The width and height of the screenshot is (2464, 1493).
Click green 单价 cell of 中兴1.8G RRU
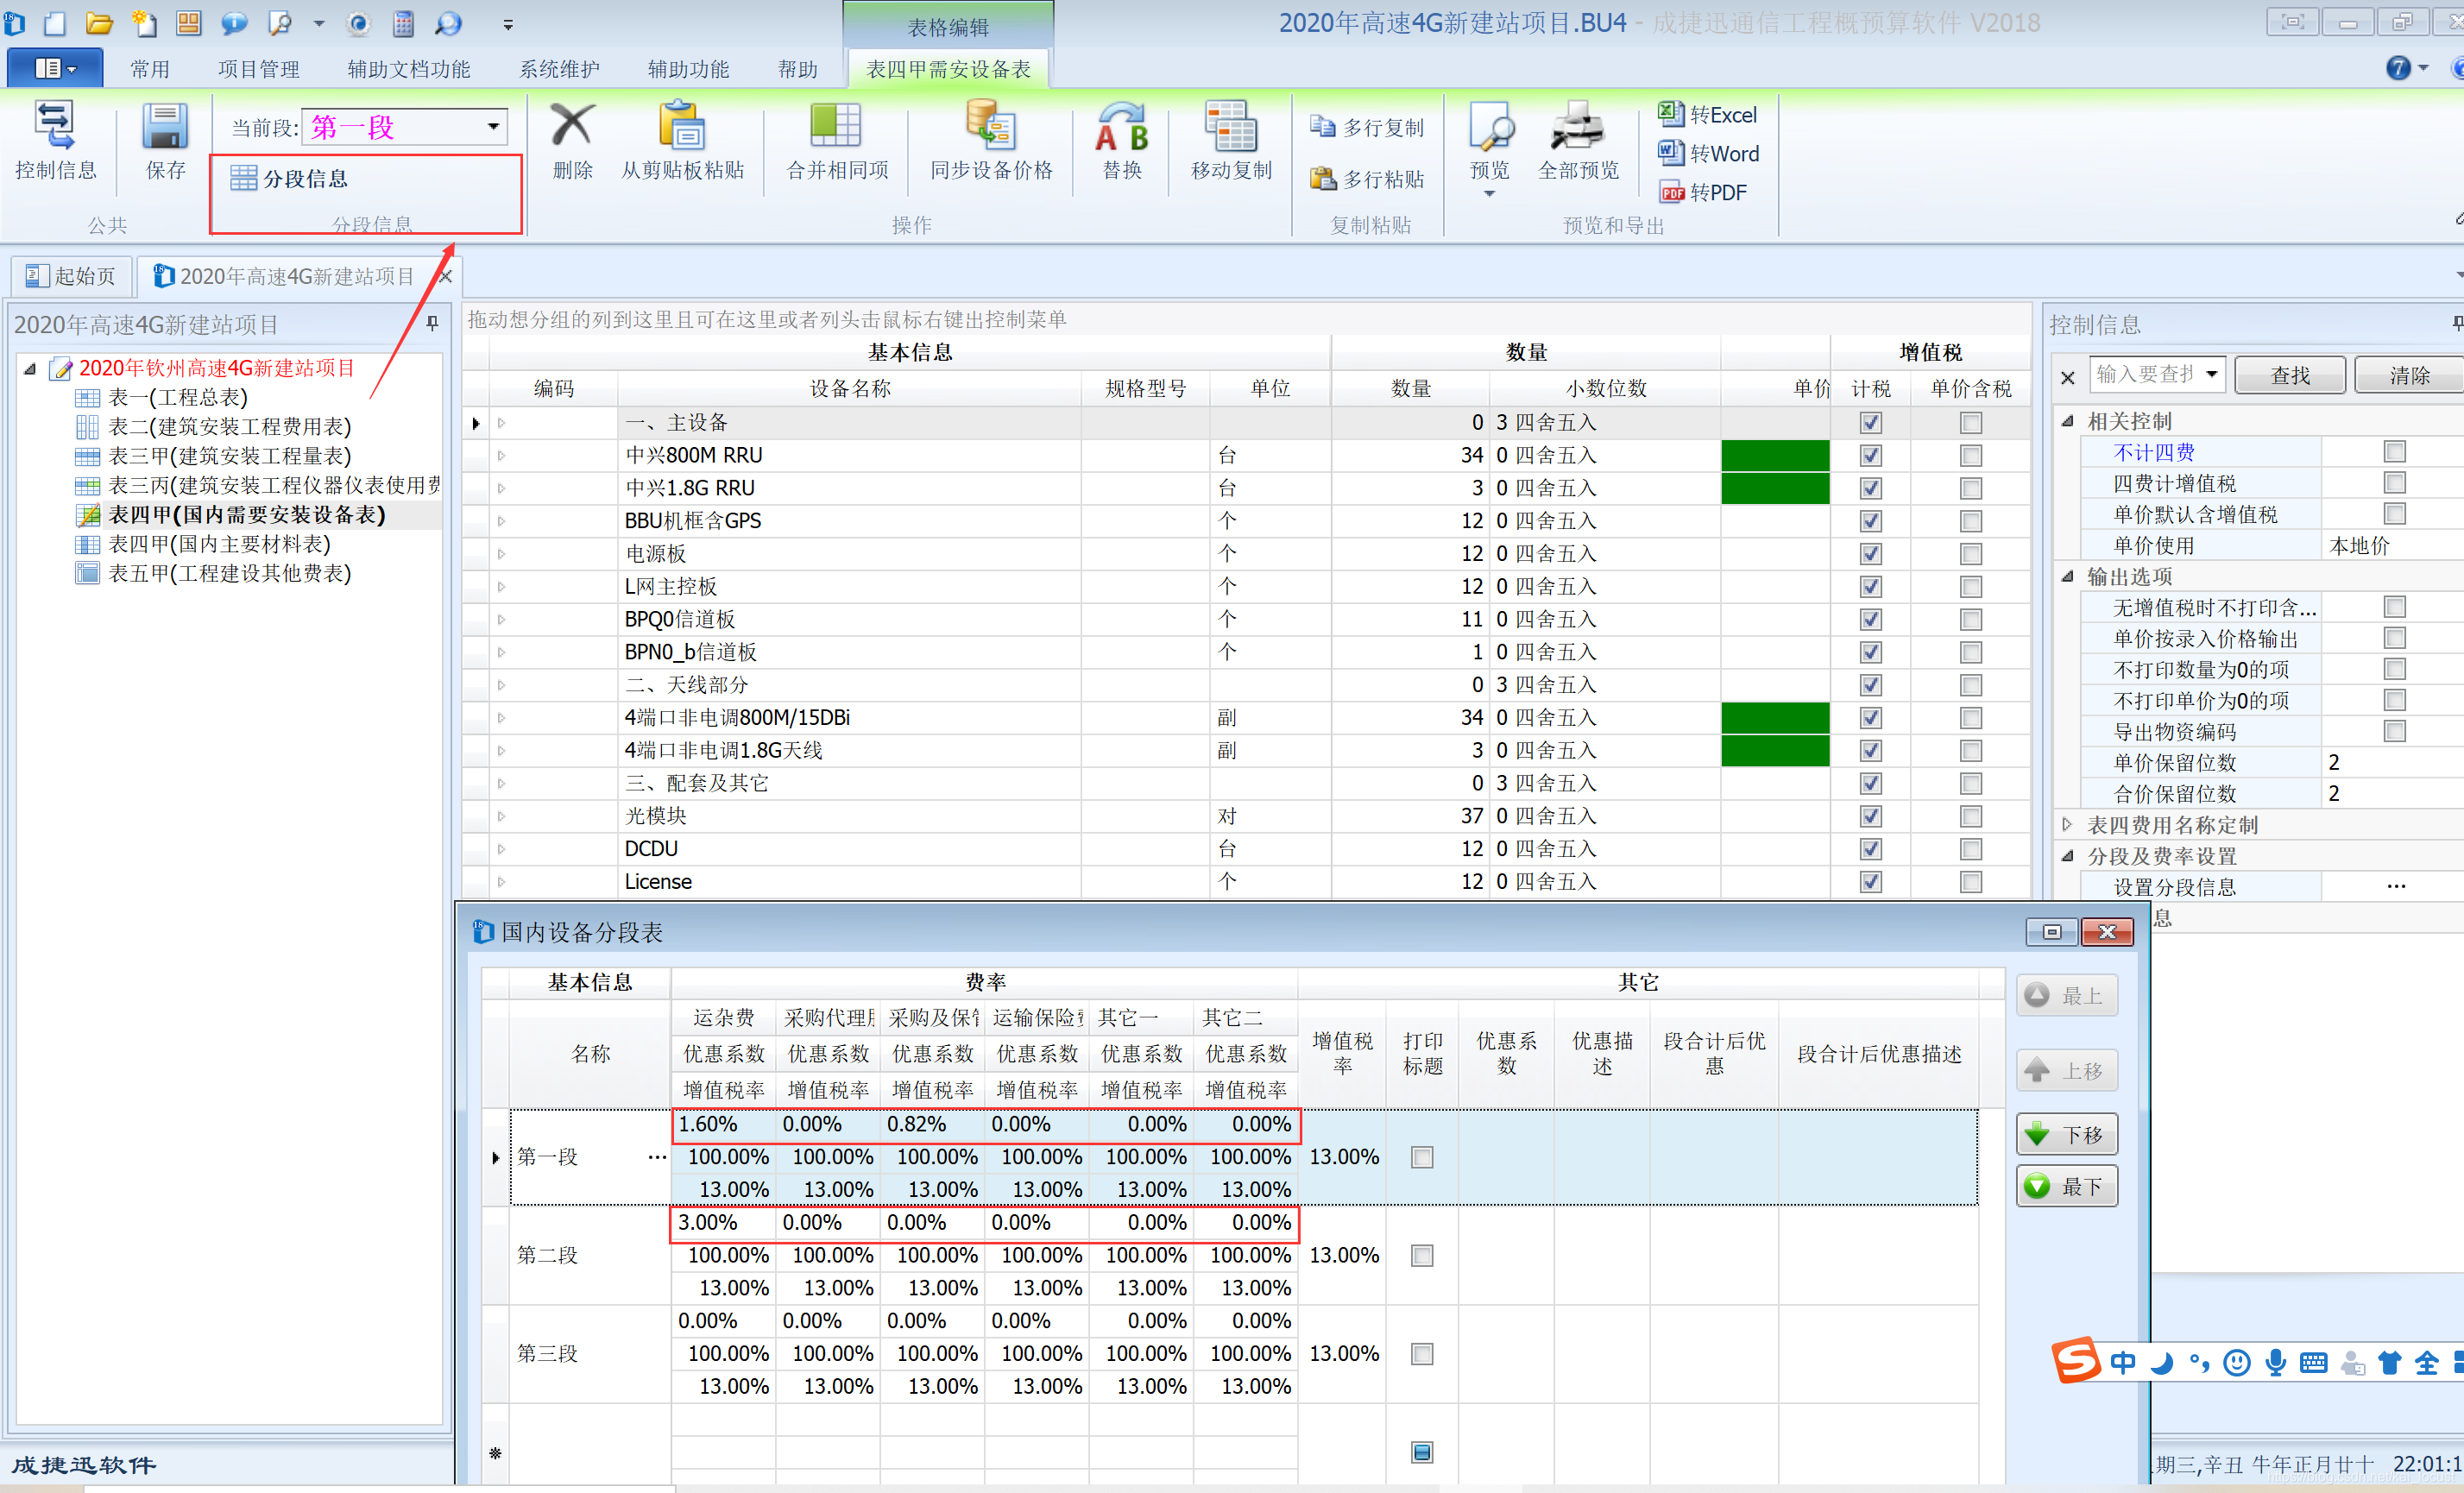1775,488
